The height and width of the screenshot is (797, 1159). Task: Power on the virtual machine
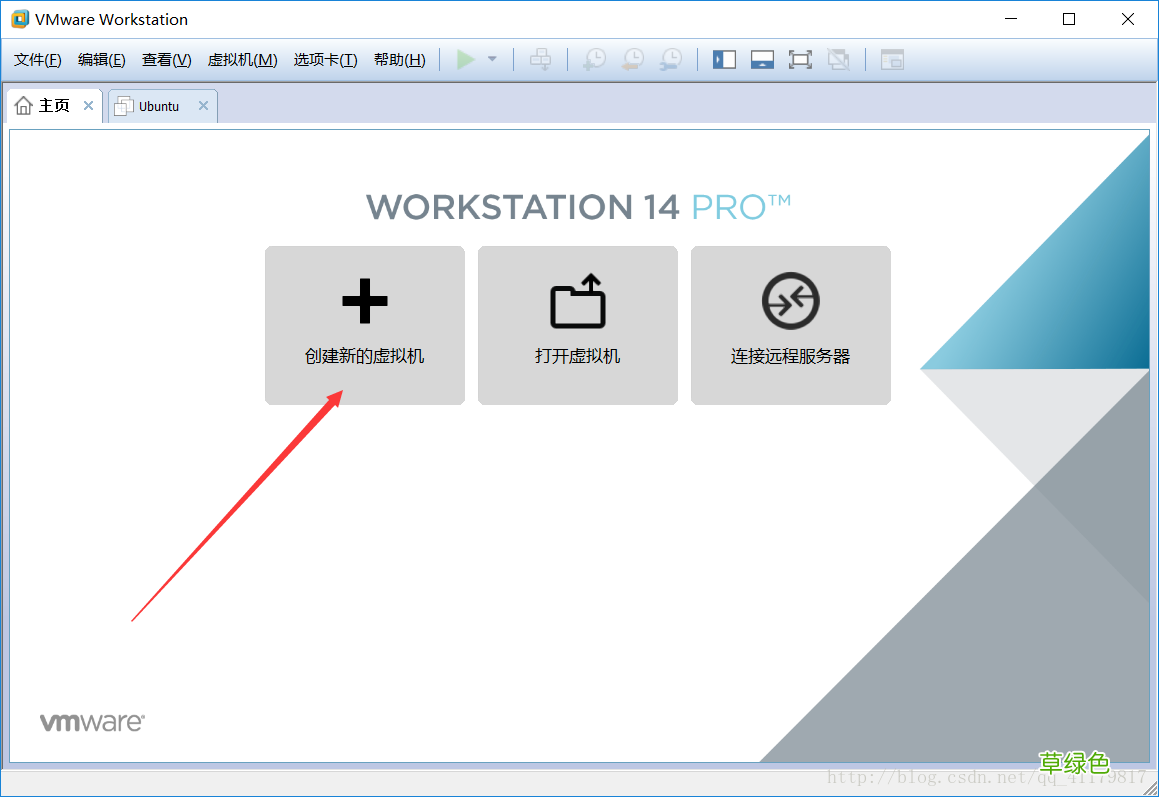465,59
